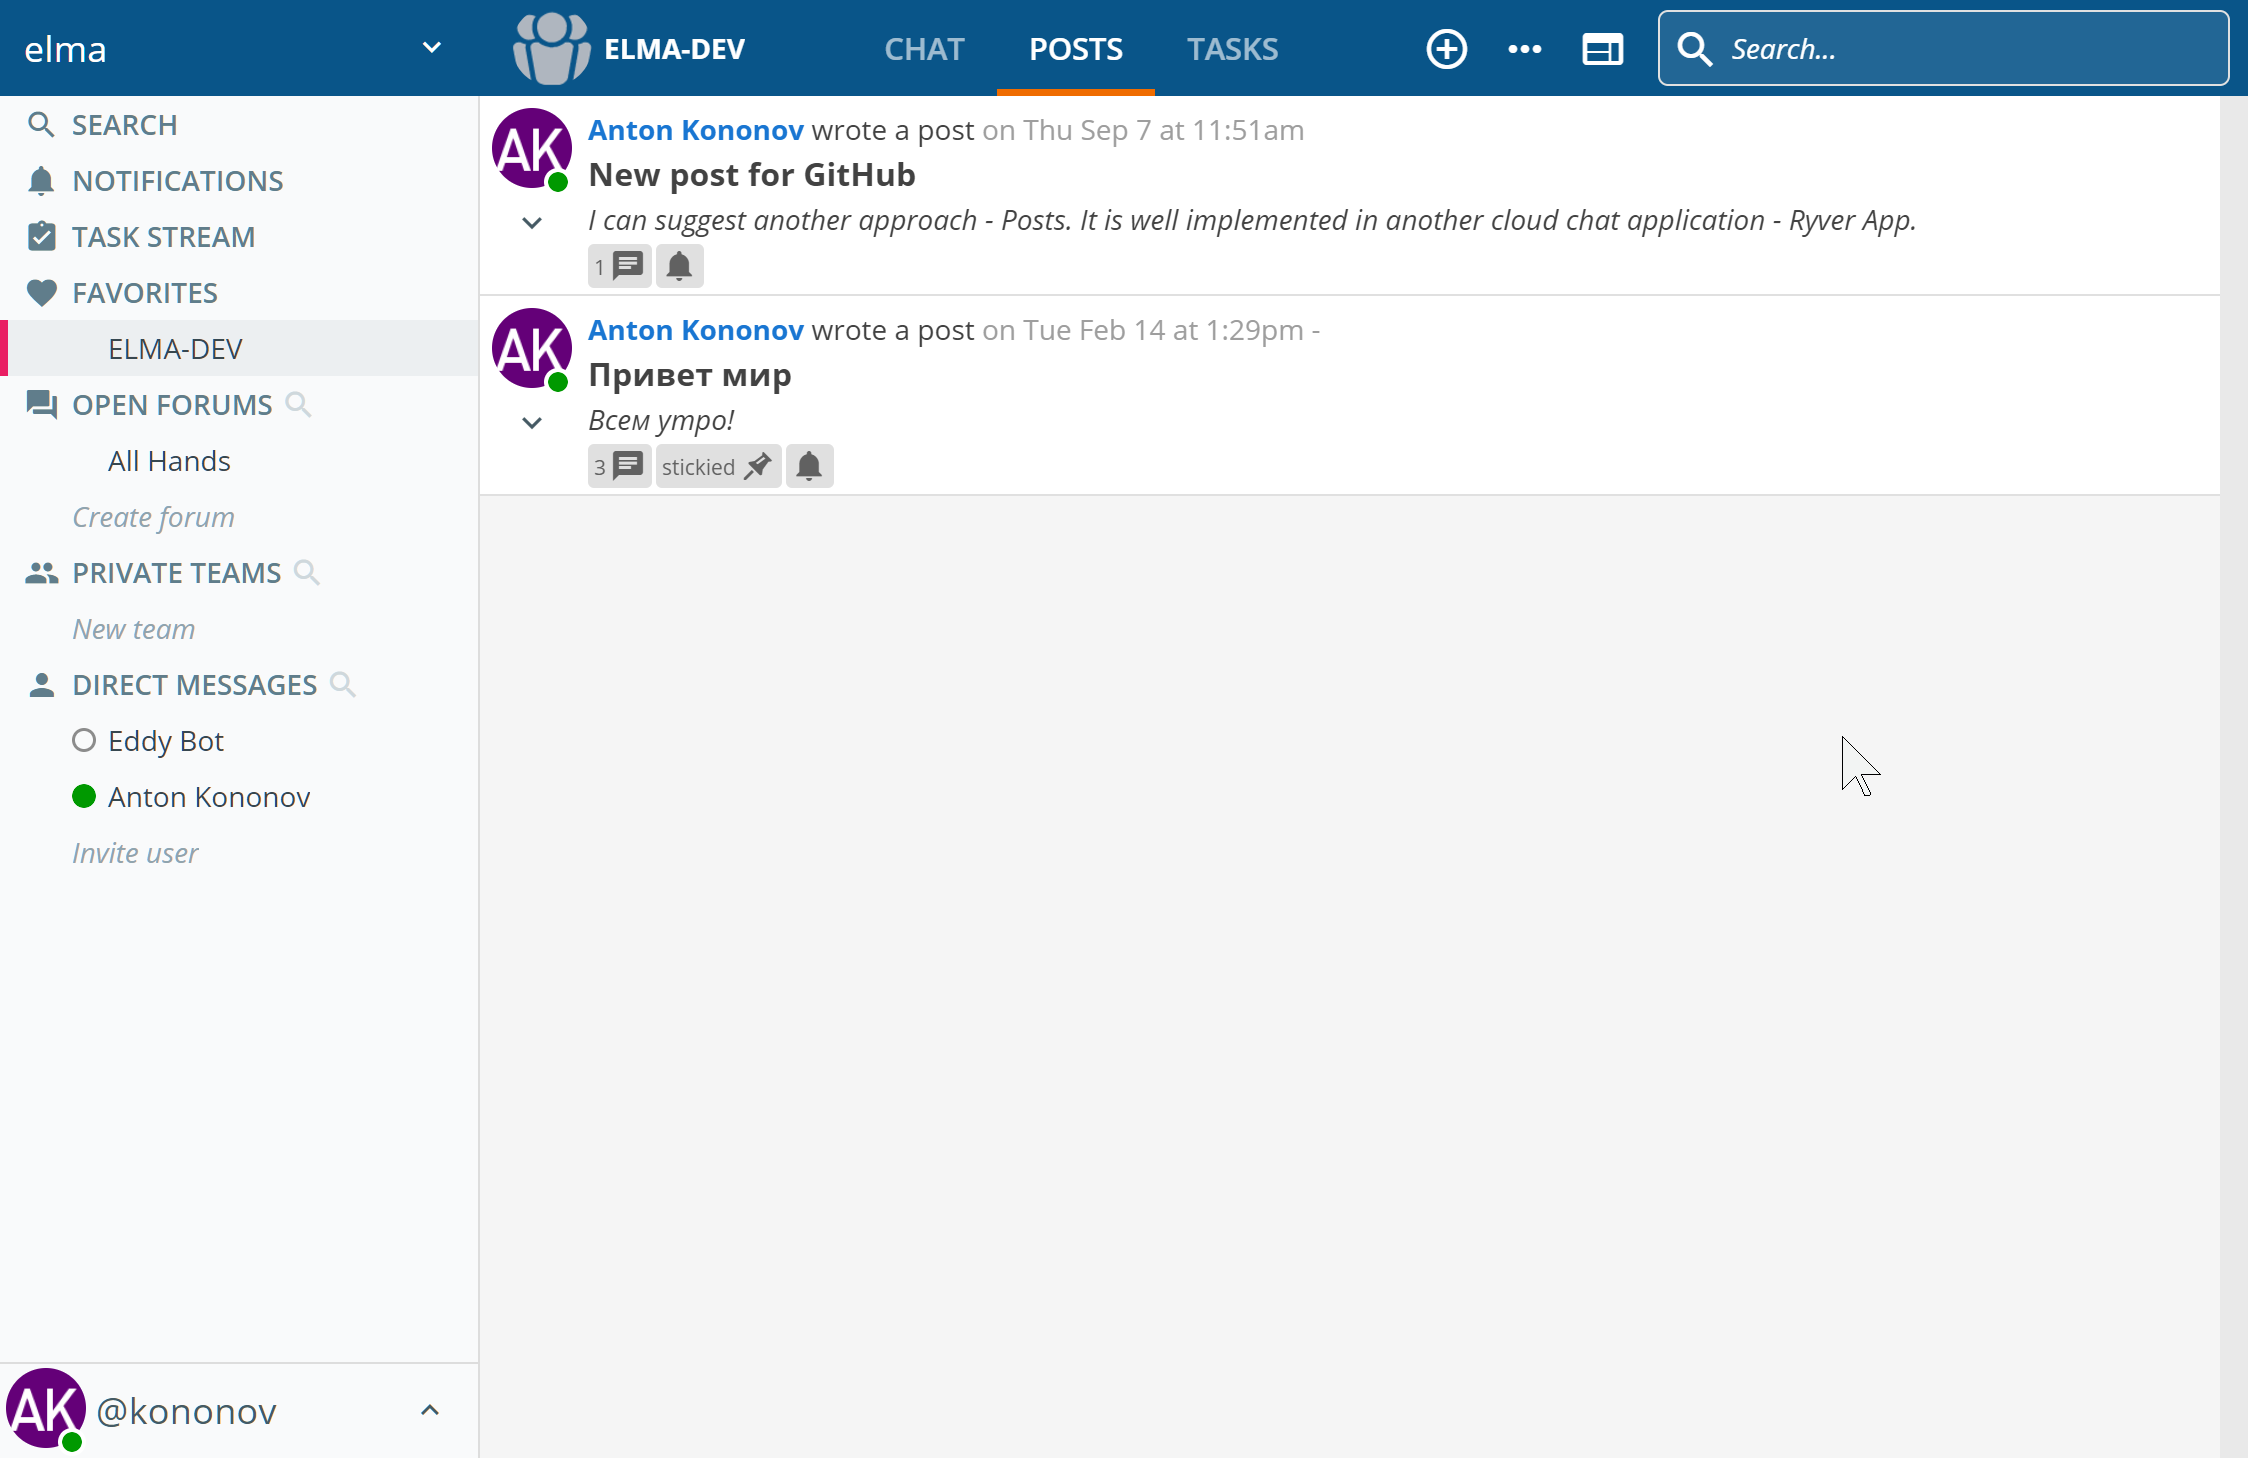This screenshot has width=2248, height=1458.
Task: Toggle the side panel layout icon
Action: [x=1602, y=49]
